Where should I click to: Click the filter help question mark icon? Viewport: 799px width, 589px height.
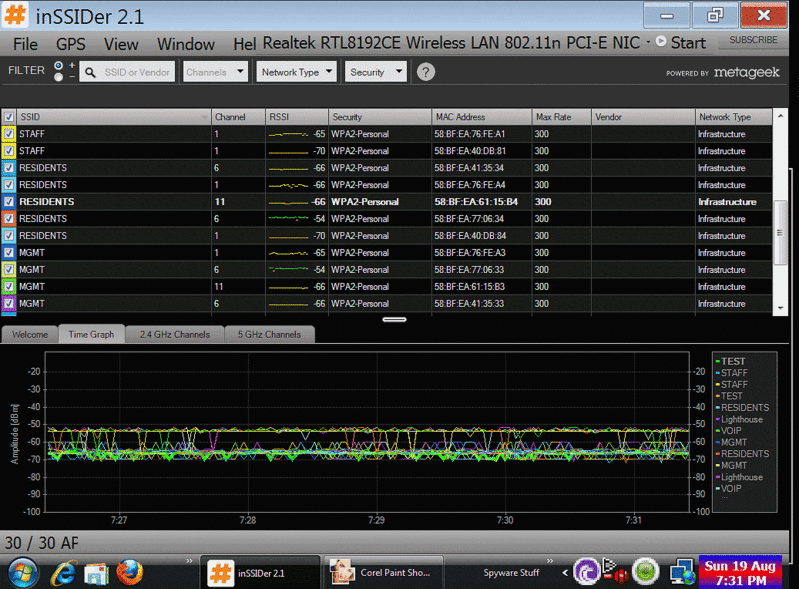(x=425, y=72)
